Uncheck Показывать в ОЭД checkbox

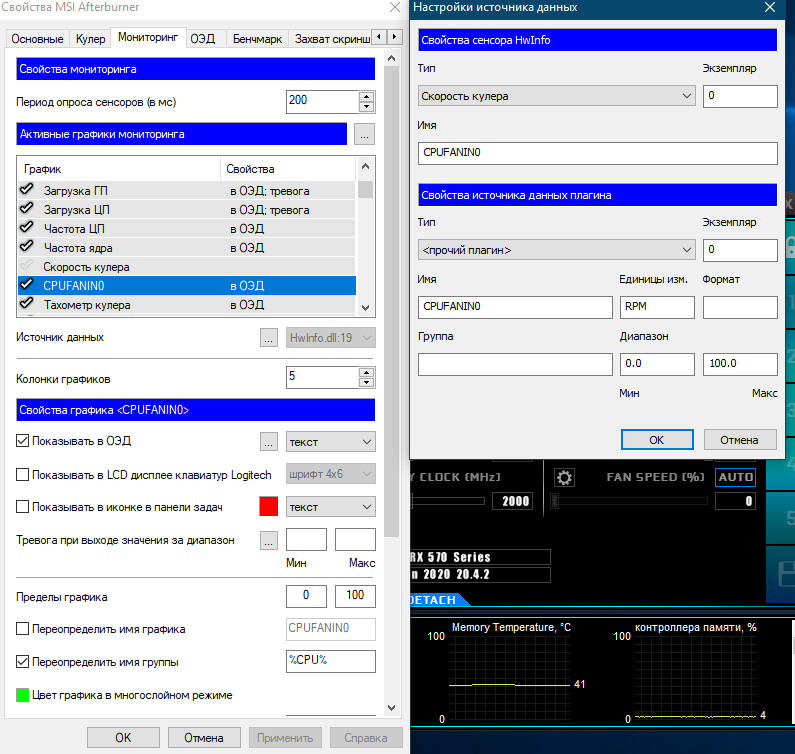coord(22,441)
